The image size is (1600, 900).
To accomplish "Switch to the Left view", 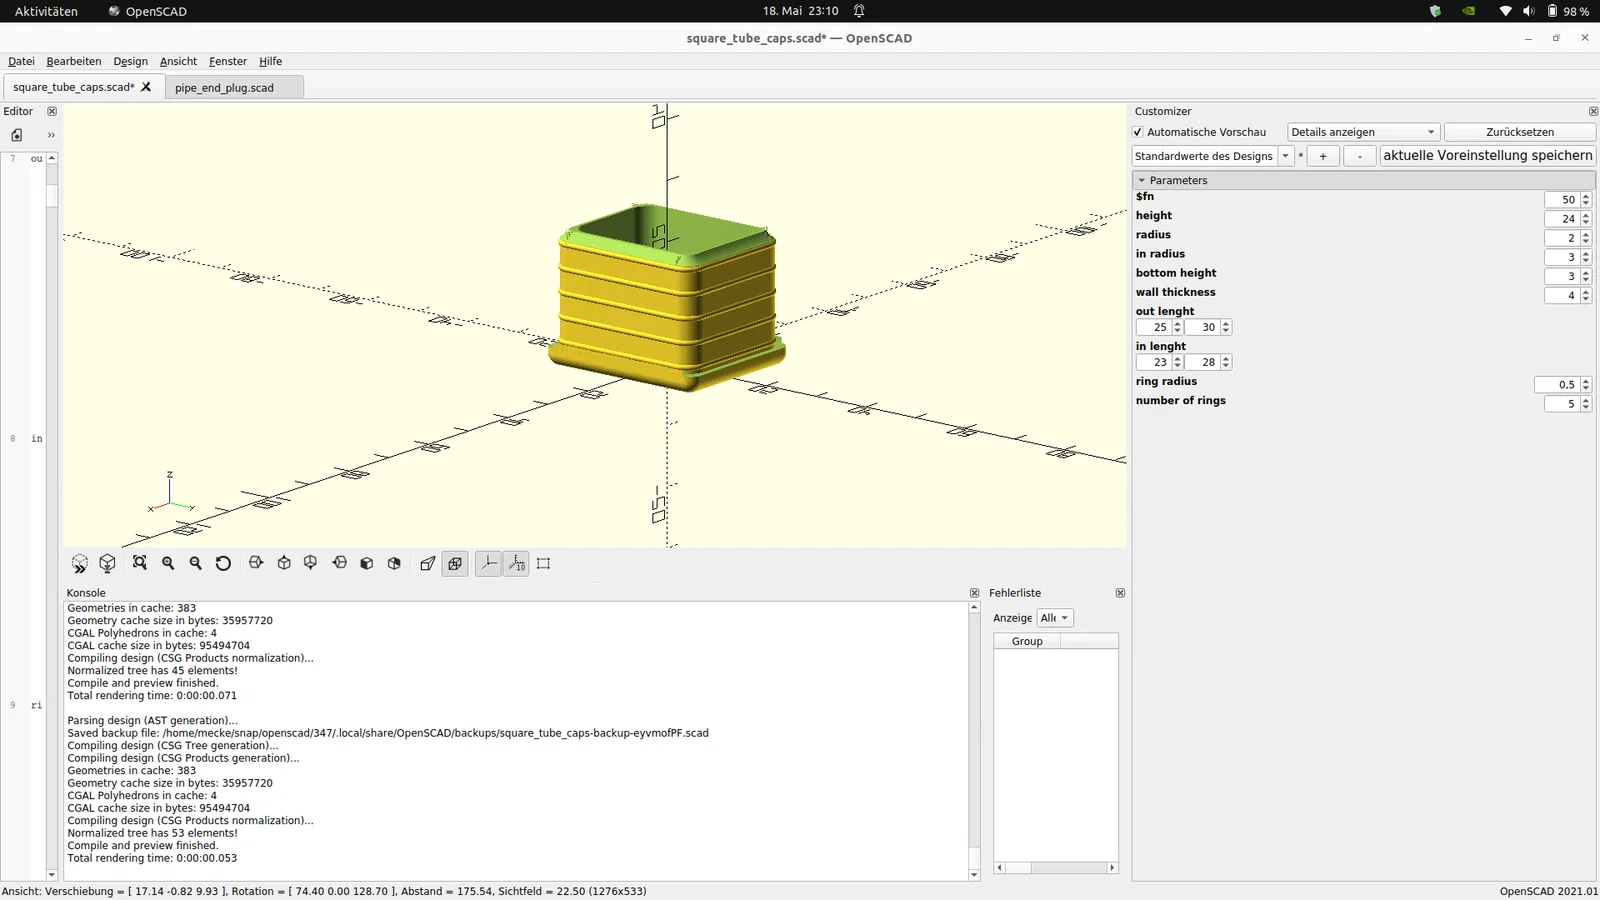I will 340,564.
